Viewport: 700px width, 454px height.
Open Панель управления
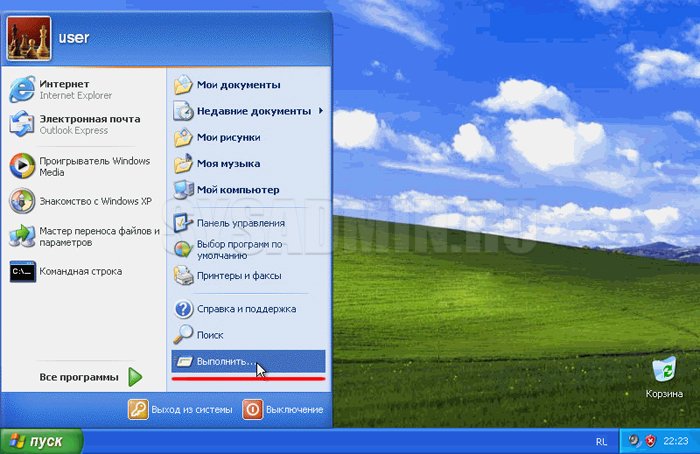(240, 223)
